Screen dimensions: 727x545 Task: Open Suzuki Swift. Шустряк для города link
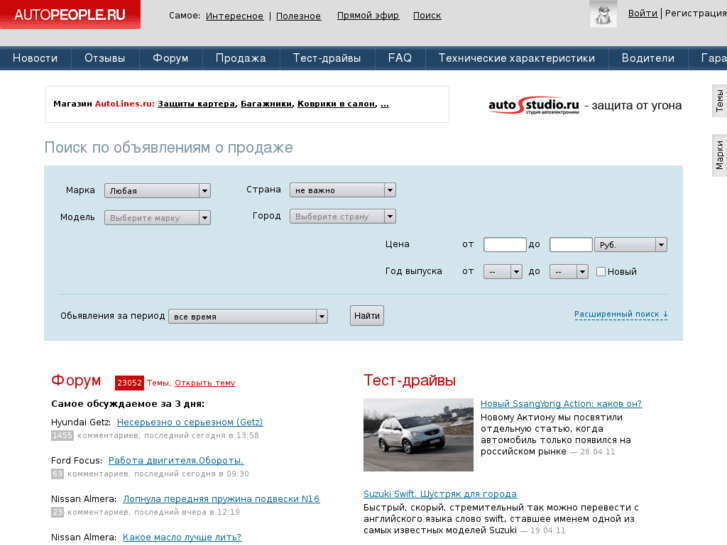coord(440,494)
